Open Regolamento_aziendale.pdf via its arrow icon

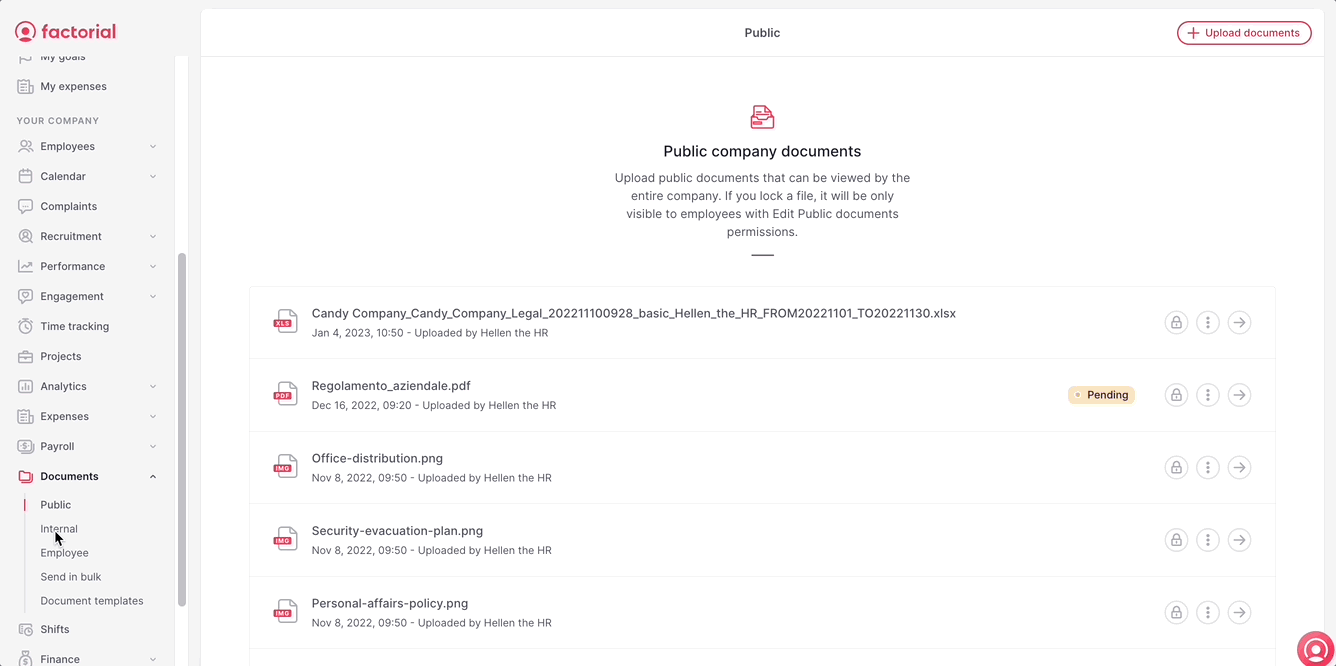pyautogui.click(x=1239, y=395)
